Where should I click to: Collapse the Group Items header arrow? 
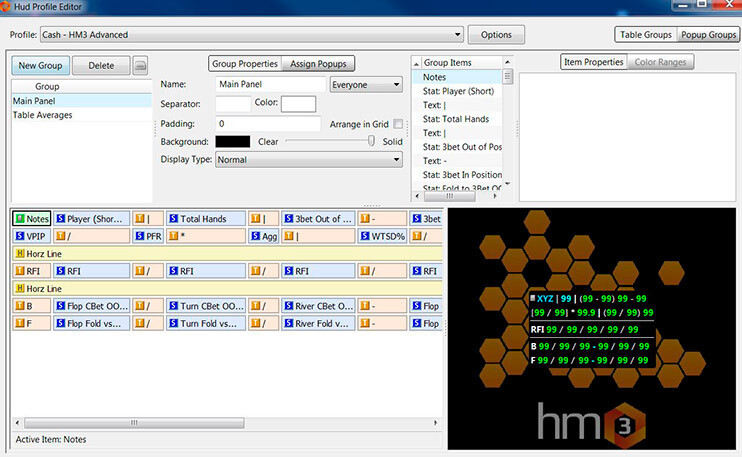(x=416, y=63)
